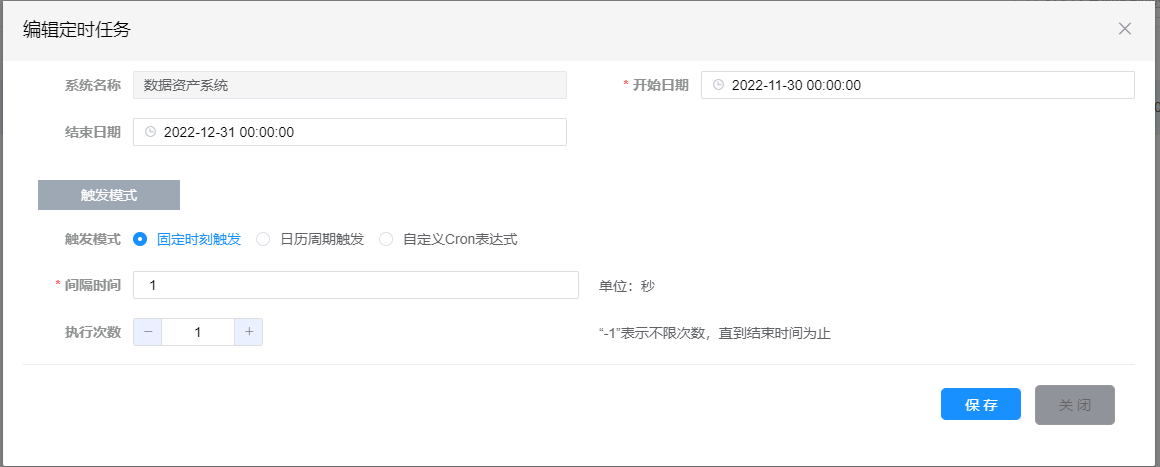Click the 系统名称 label

click(92, 85)
